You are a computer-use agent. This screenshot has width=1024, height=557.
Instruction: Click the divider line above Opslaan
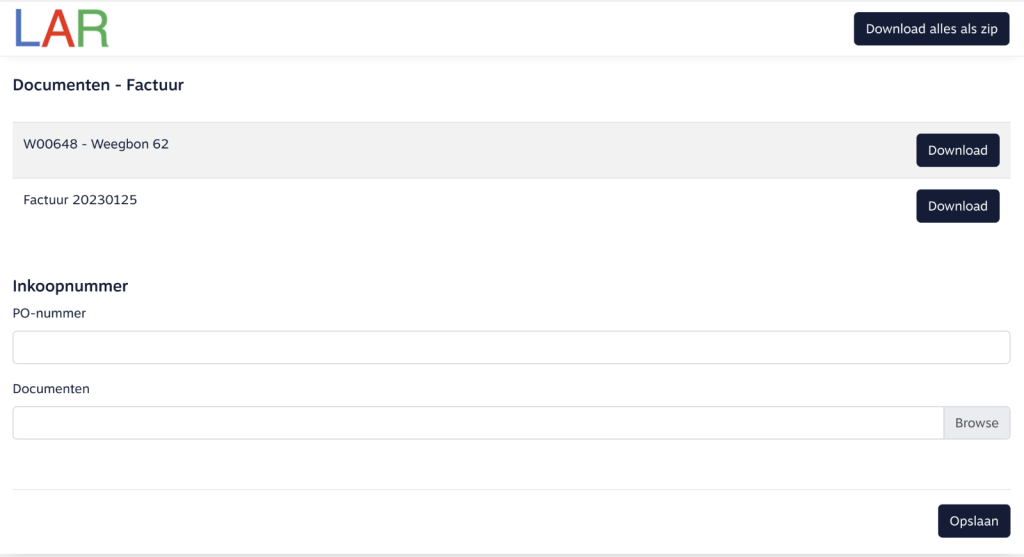[x=511, y=489]
